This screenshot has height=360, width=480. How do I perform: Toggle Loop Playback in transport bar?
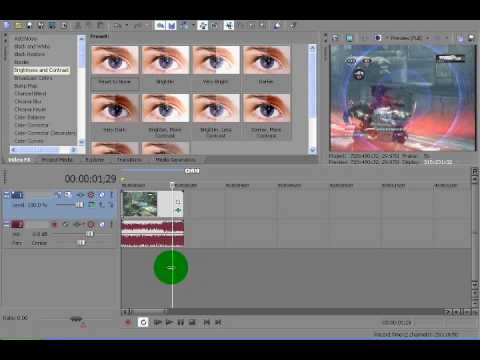pos(143,322)
